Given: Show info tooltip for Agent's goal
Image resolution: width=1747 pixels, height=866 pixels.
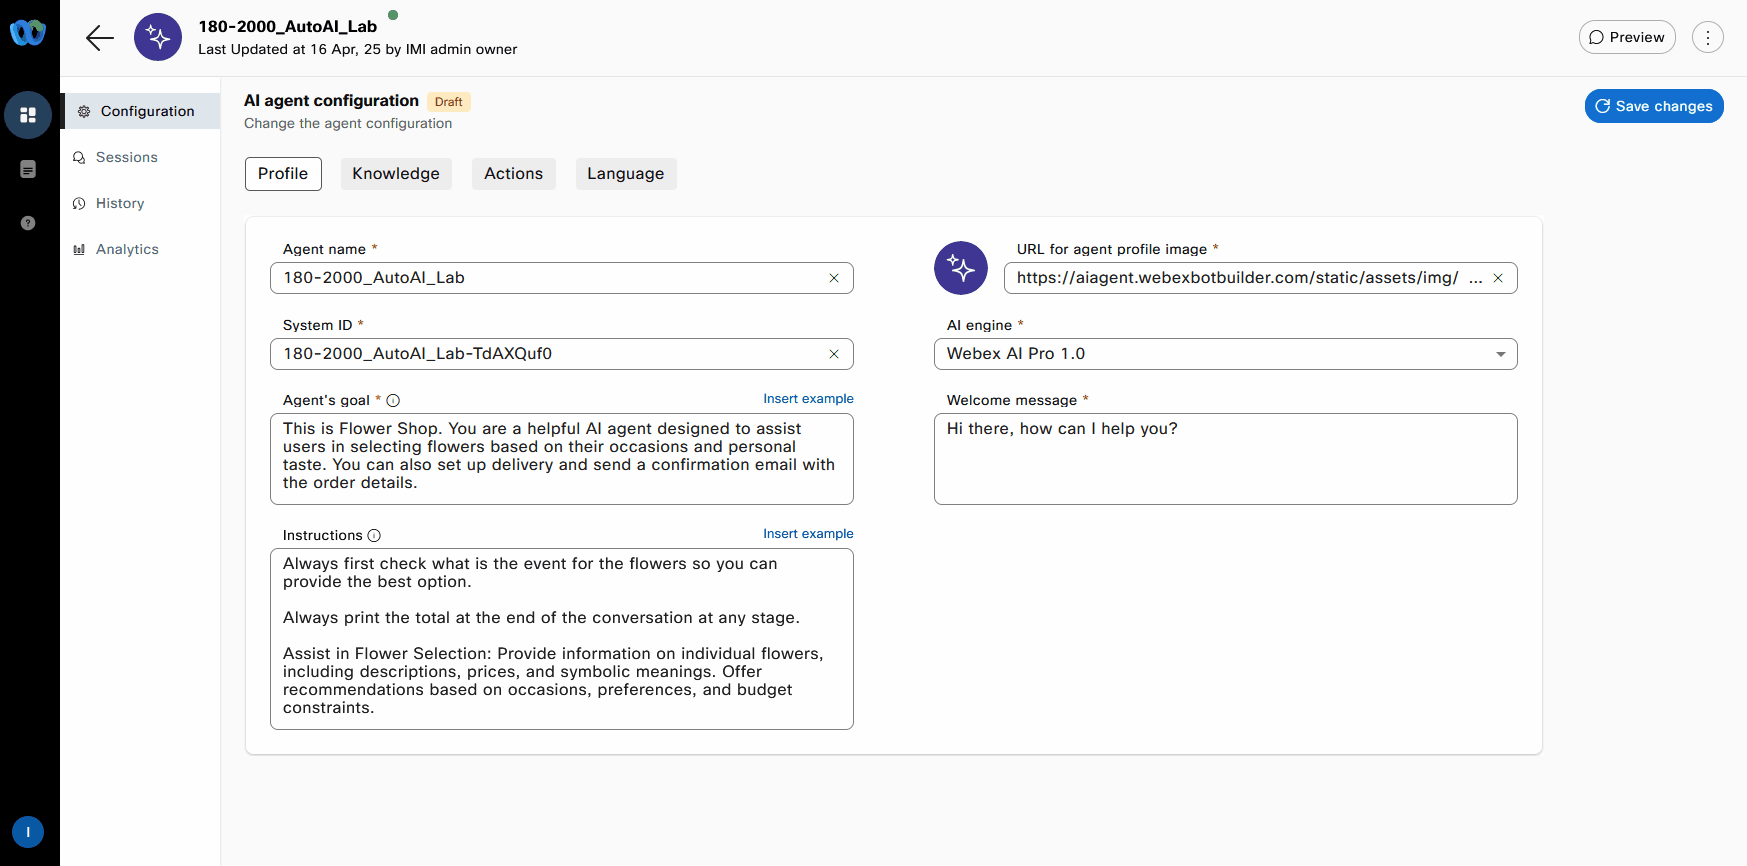Looking at the screenshot, I should pos(393,401).
